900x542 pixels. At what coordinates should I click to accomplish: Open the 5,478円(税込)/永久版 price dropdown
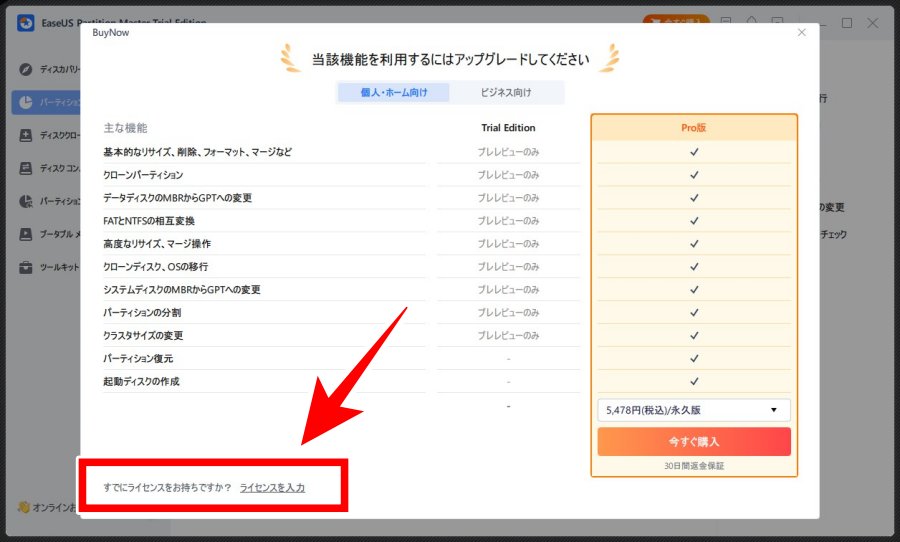(x=693, y=410)
